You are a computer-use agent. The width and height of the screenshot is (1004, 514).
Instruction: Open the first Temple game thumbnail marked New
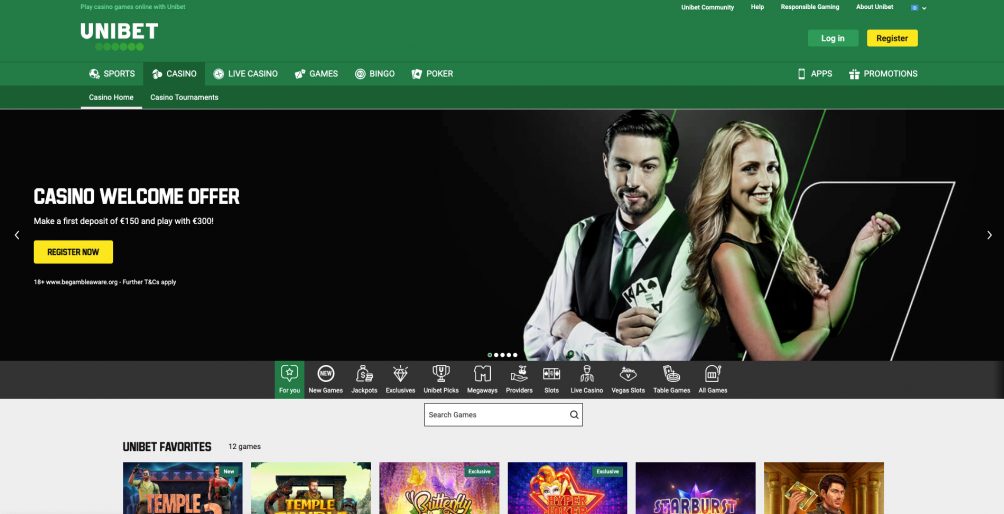coord(182,488)
